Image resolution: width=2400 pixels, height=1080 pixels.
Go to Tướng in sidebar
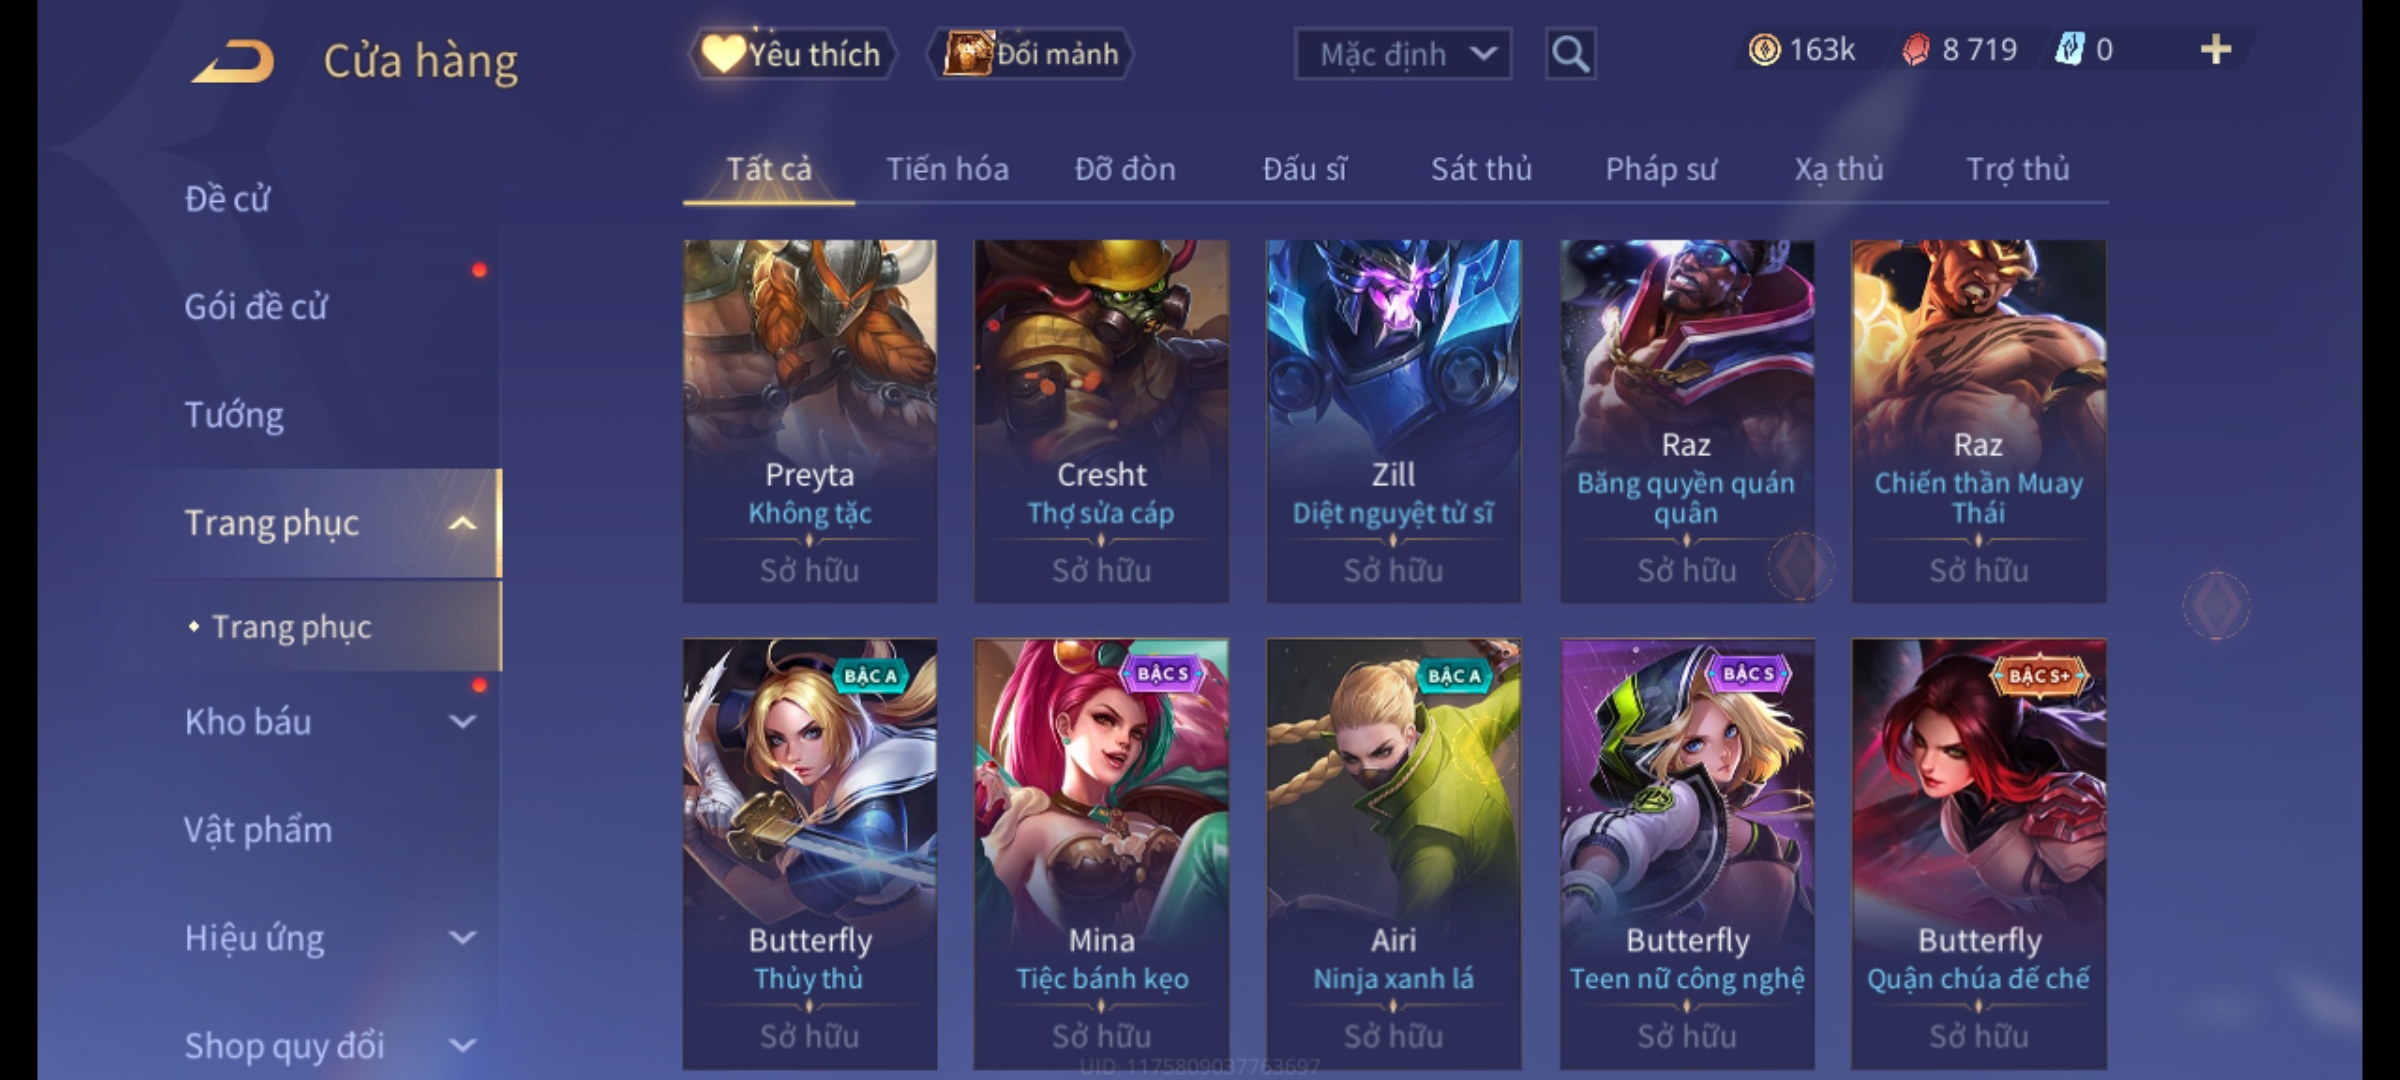[234, 415]
